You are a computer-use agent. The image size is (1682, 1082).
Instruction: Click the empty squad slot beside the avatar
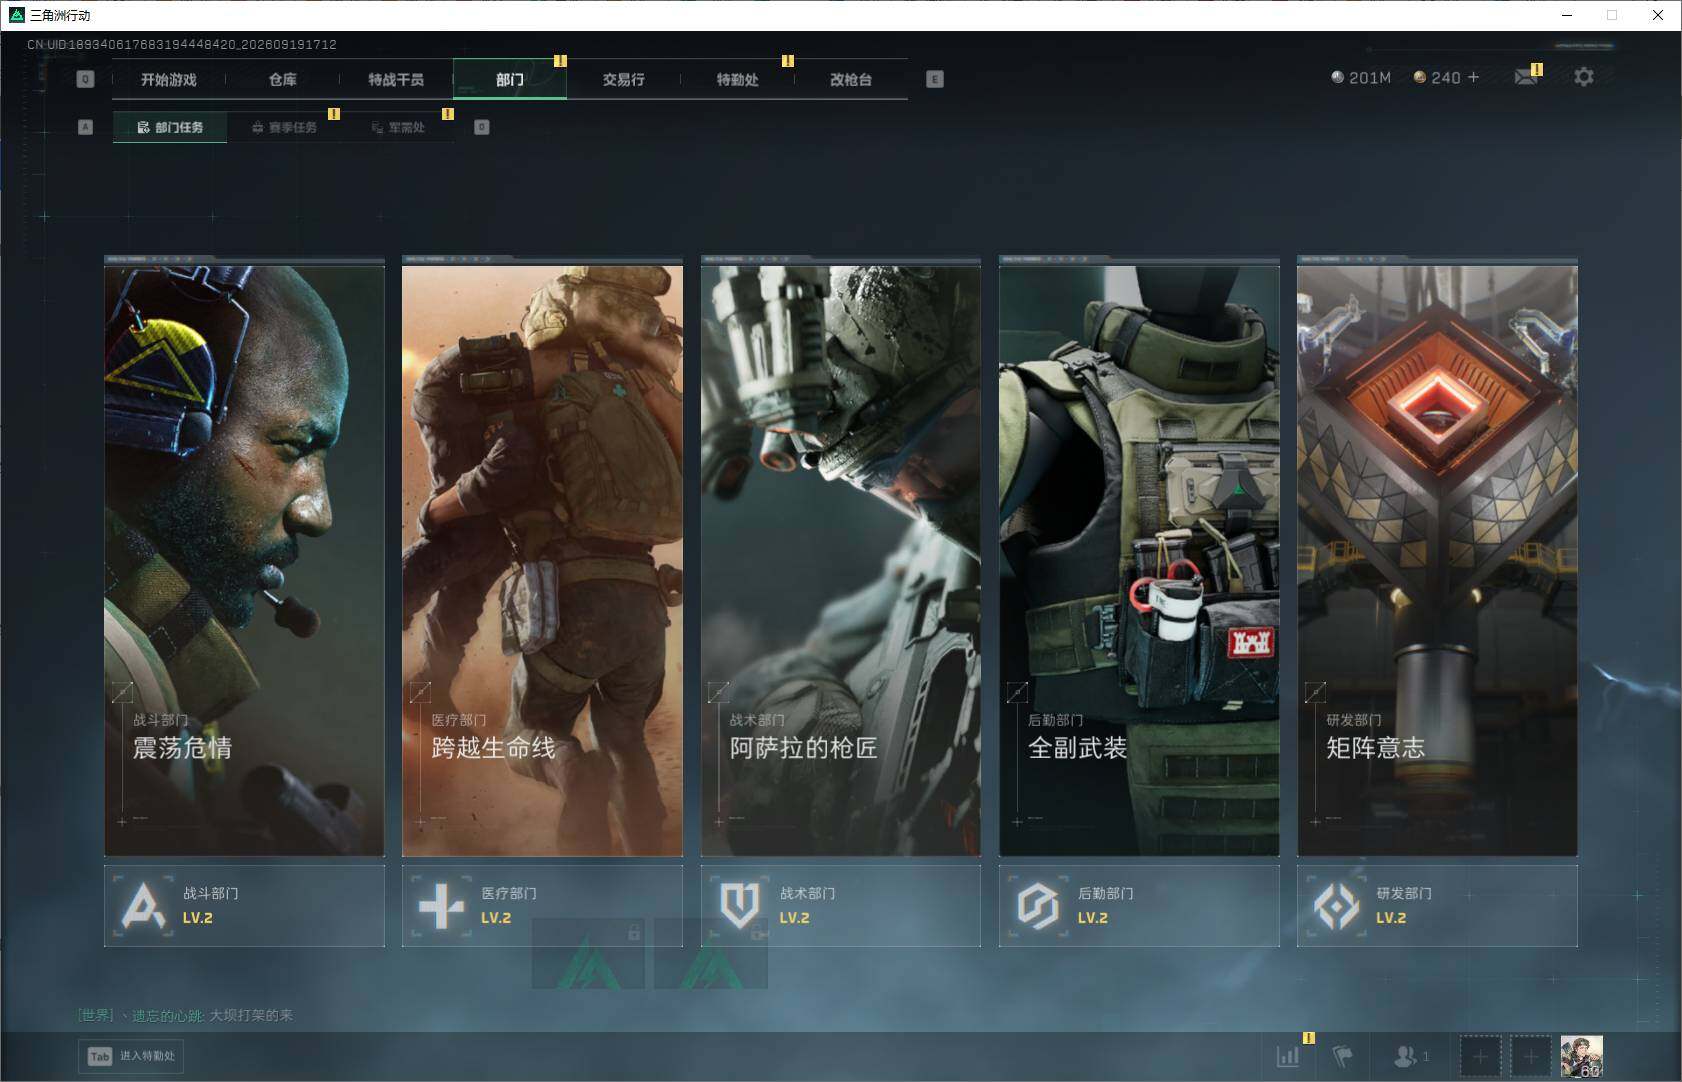(x=1530, y=1056)
